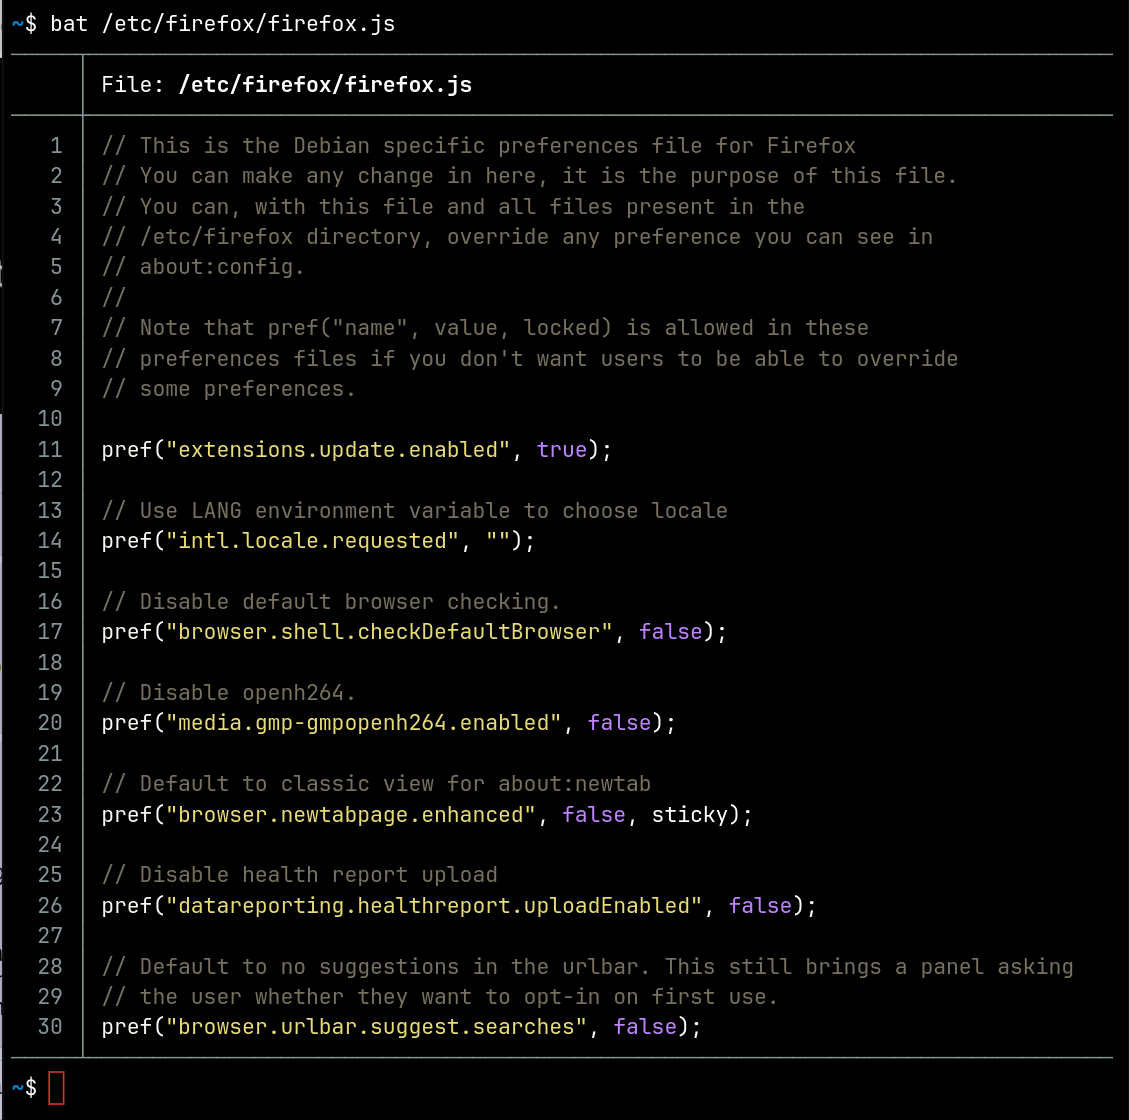
Task: Click the string "media.gmp-gmpopenh264.enabled"
Action: click(x=363, y=723)
